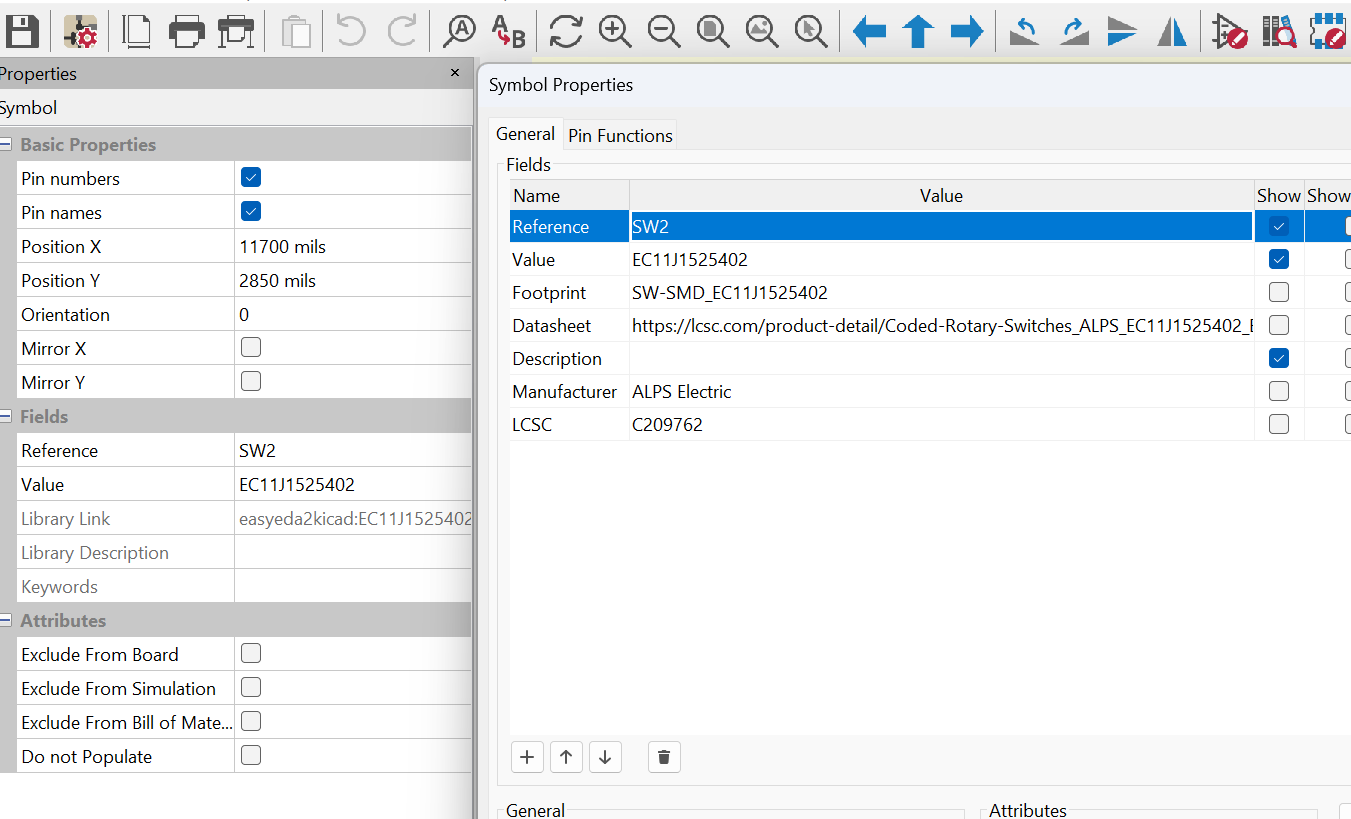Click the Print icon
The image size is (1351, 819).
pyautogui.click(x=187, y=31)
